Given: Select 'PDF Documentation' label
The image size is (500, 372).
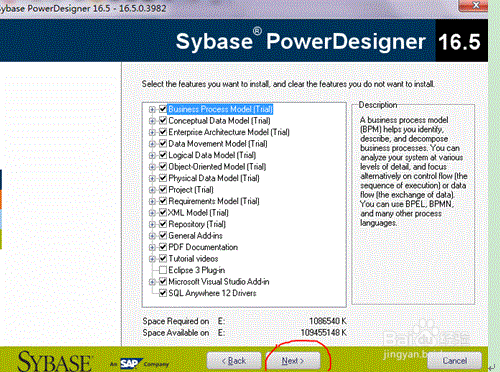Looking at the screenshot, I should click(203, 247).
